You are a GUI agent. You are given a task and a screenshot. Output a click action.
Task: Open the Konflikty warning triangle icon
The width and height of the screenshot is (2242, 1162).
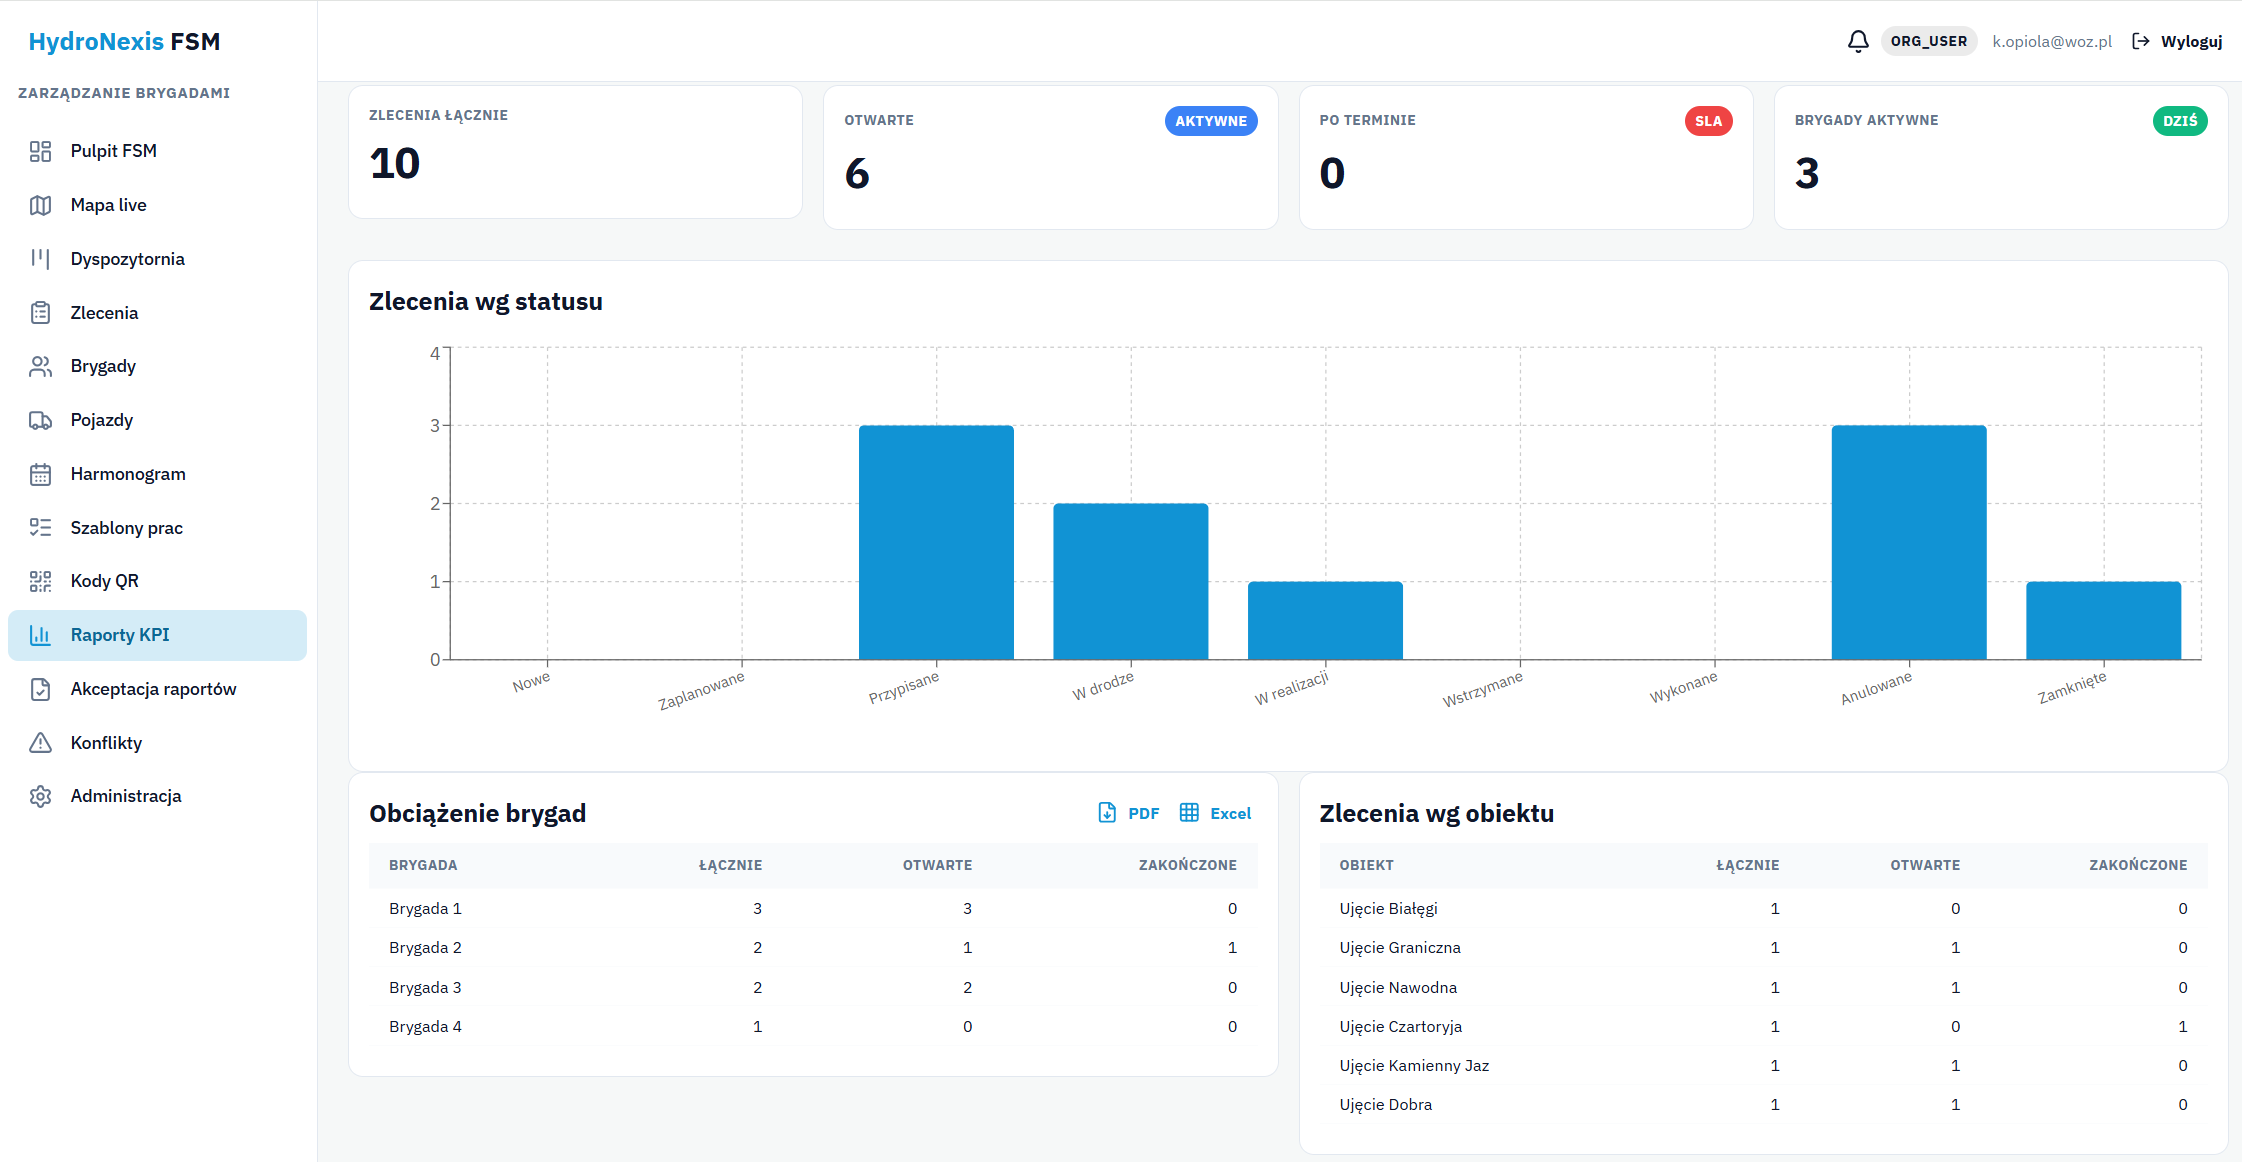click(x=40, y=743)
